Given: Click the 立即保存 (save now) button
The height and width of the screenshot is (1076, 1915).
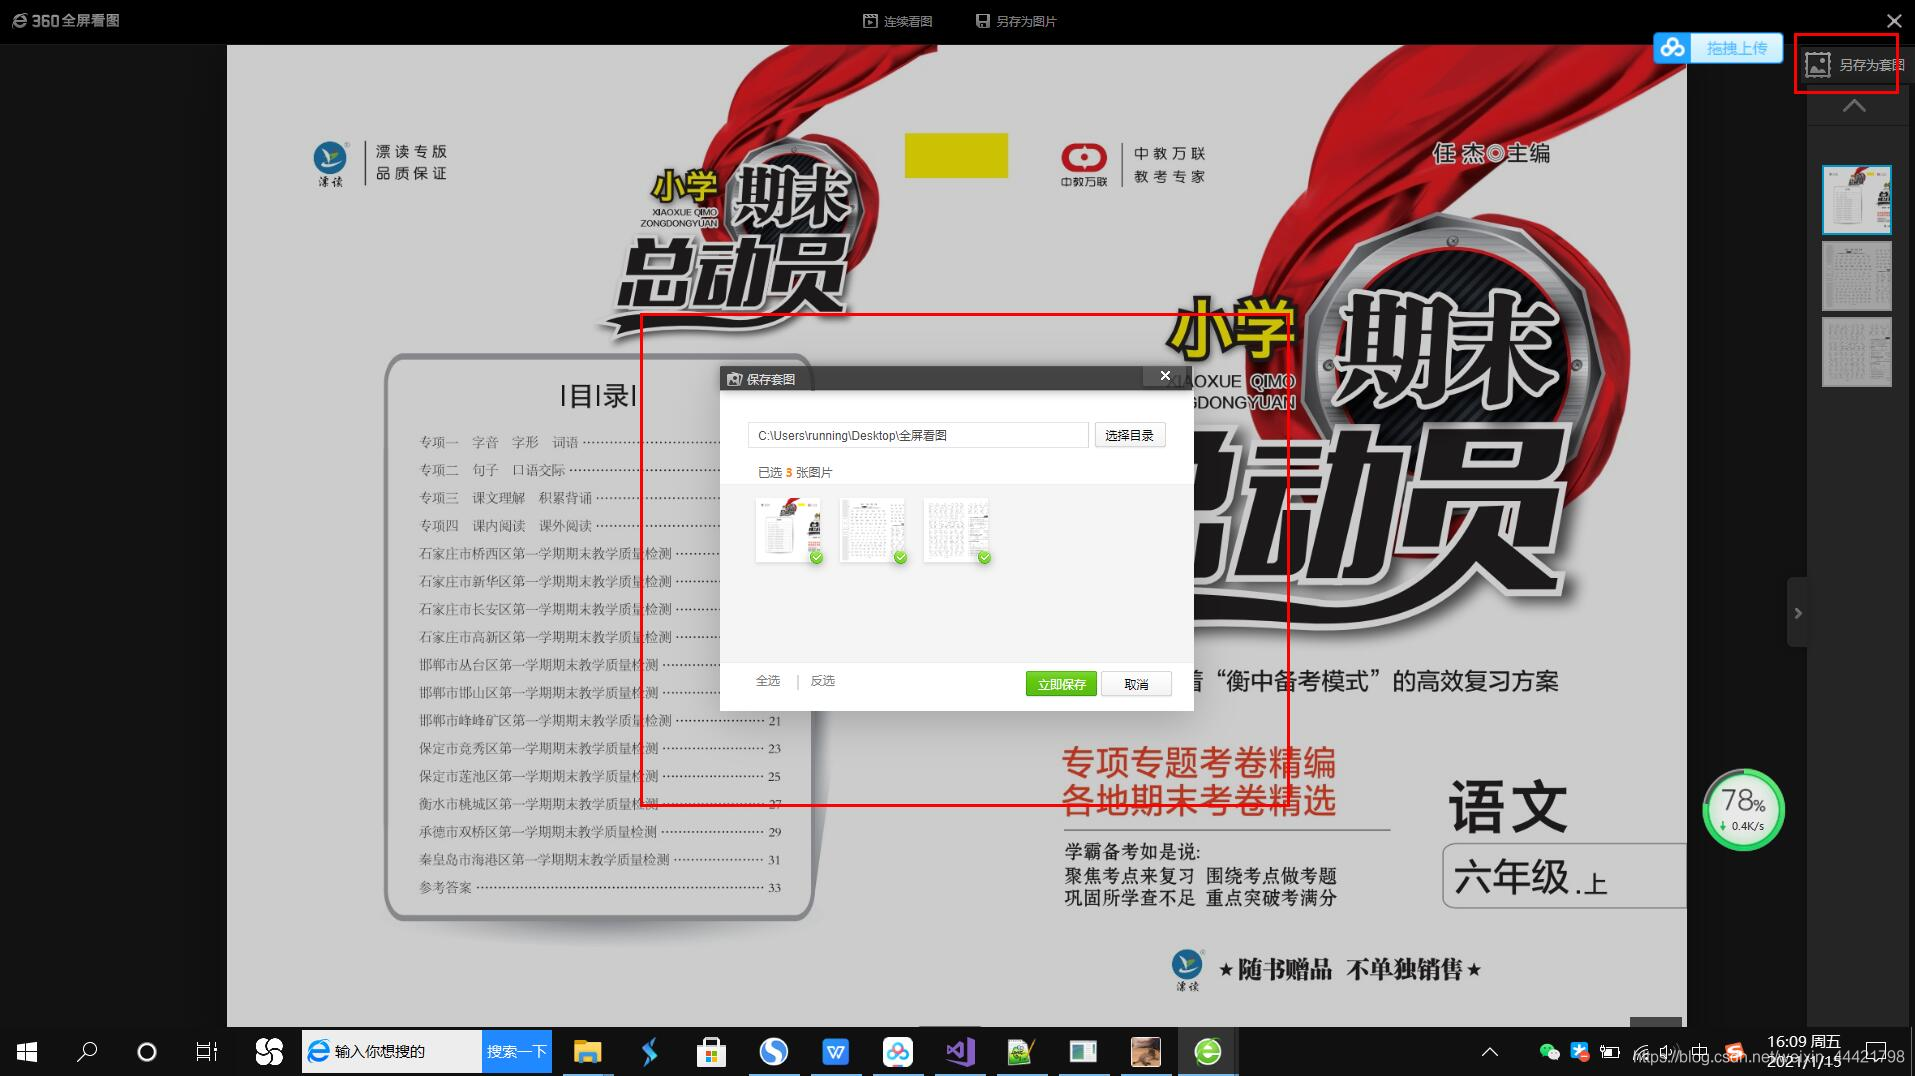Looking at the screenshot, I should point(1061,684).
